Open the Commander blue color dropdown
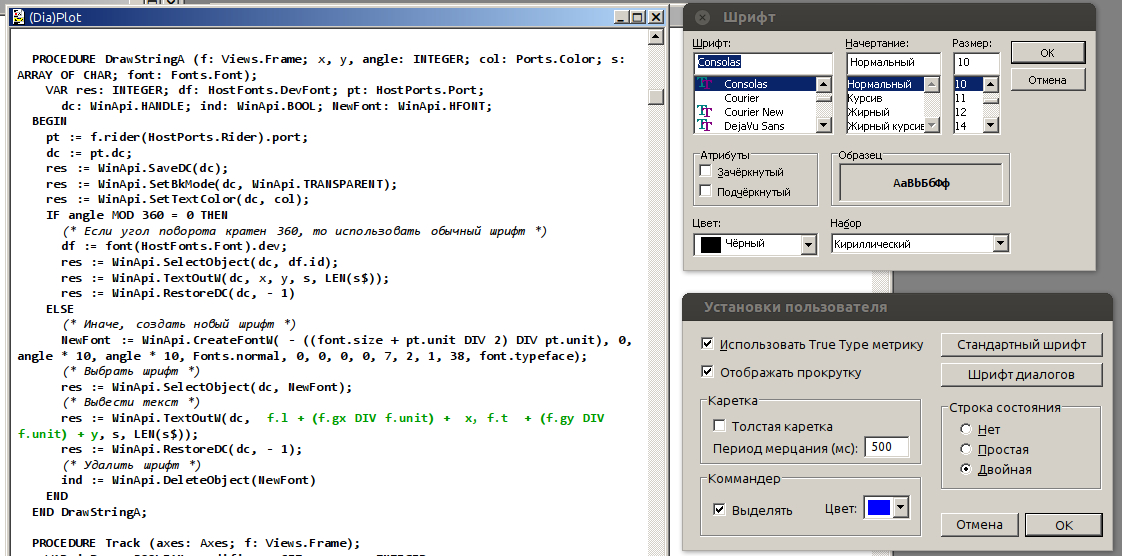 (x=900, y=509)
